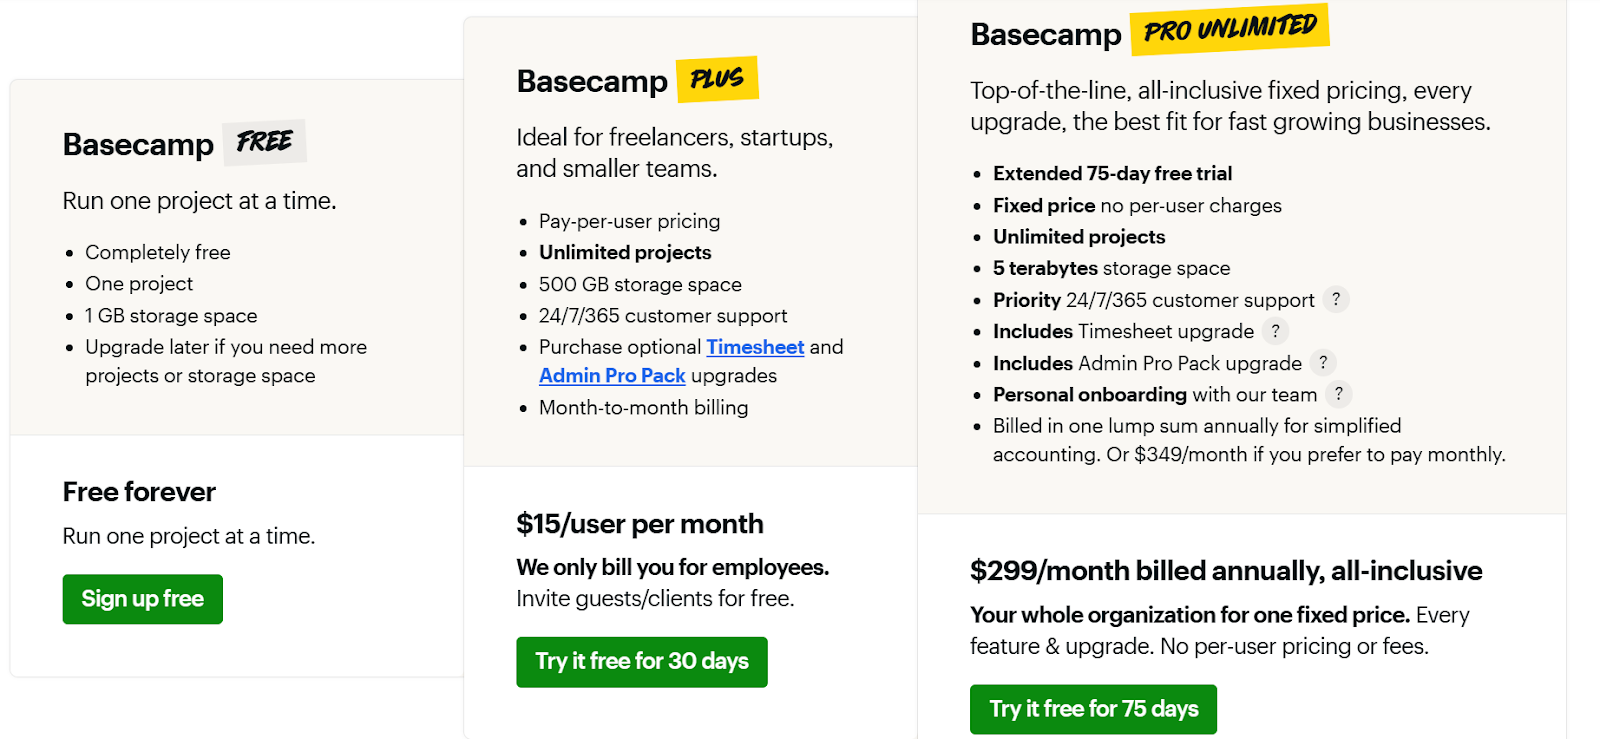Select the Extended 75-day free trial bullet
This screenshot has height=739, width=1600.
1112,174
